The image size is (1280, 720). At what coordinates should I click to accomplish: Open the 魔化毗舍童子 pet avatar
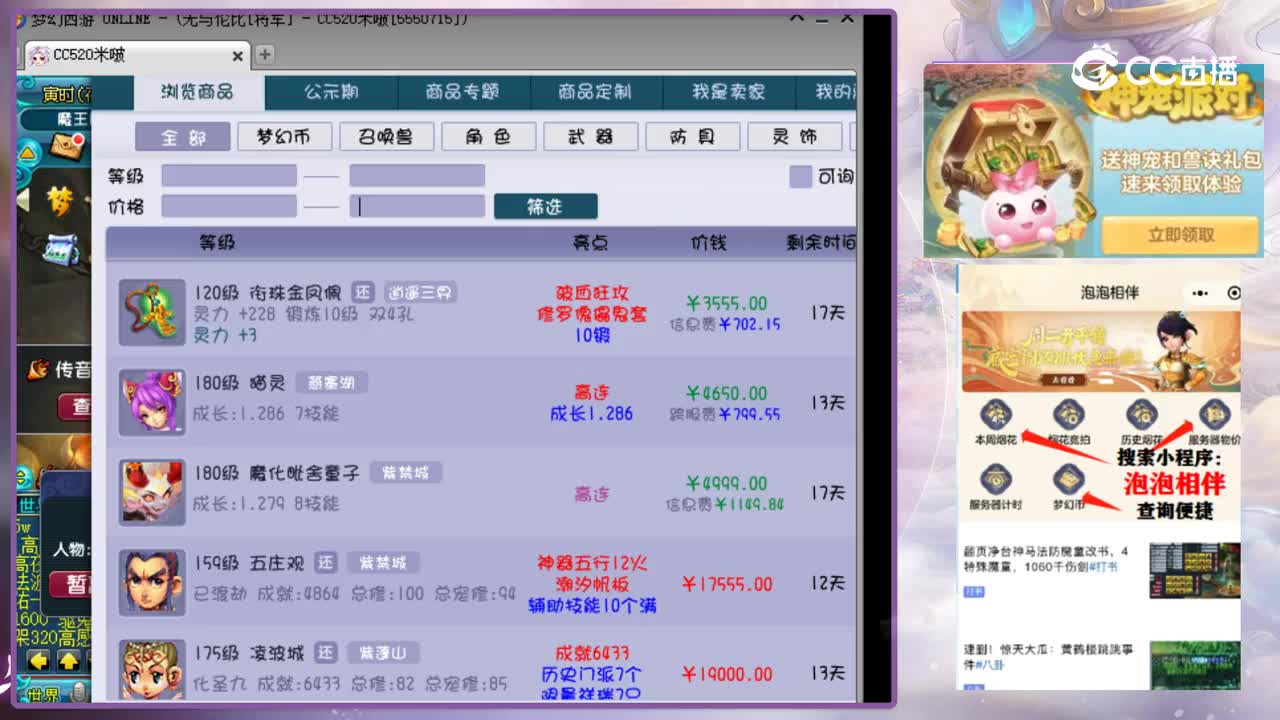pos(152,492)
